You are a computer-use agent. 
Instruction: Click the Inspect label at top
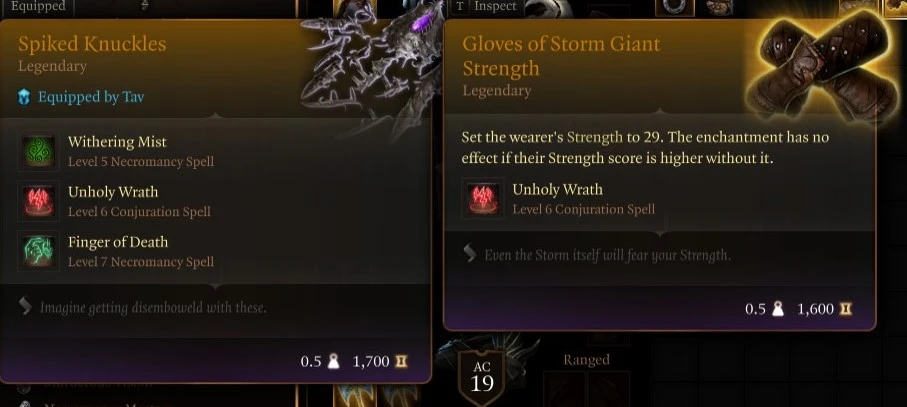495,6
